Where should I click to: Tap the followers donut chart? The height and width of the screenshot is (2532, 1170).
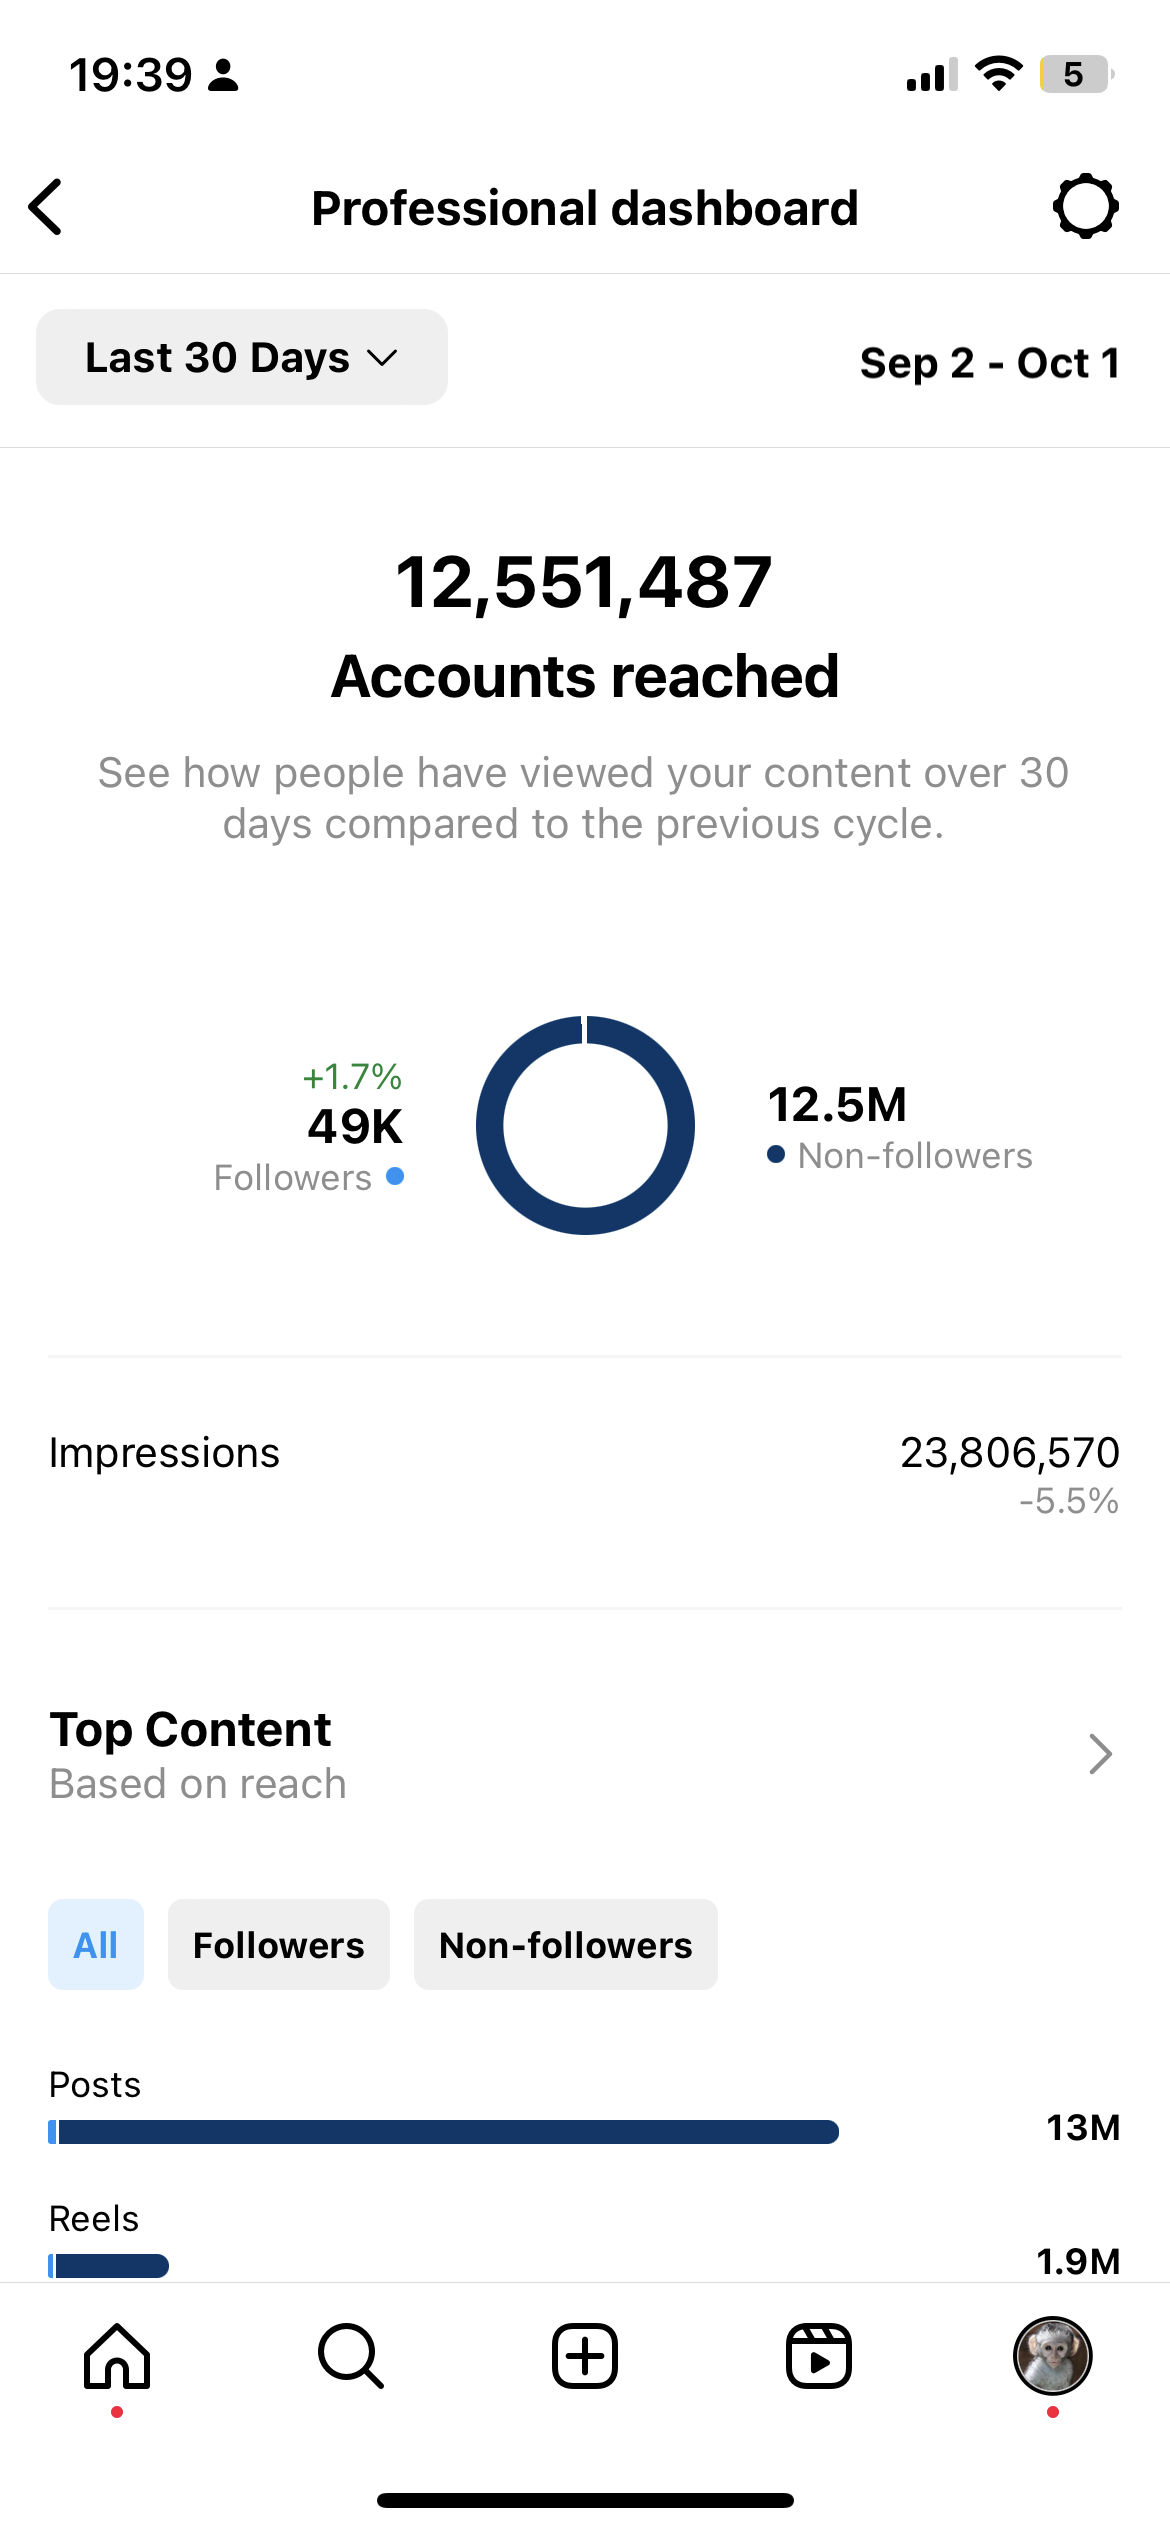coord(585,1125)
